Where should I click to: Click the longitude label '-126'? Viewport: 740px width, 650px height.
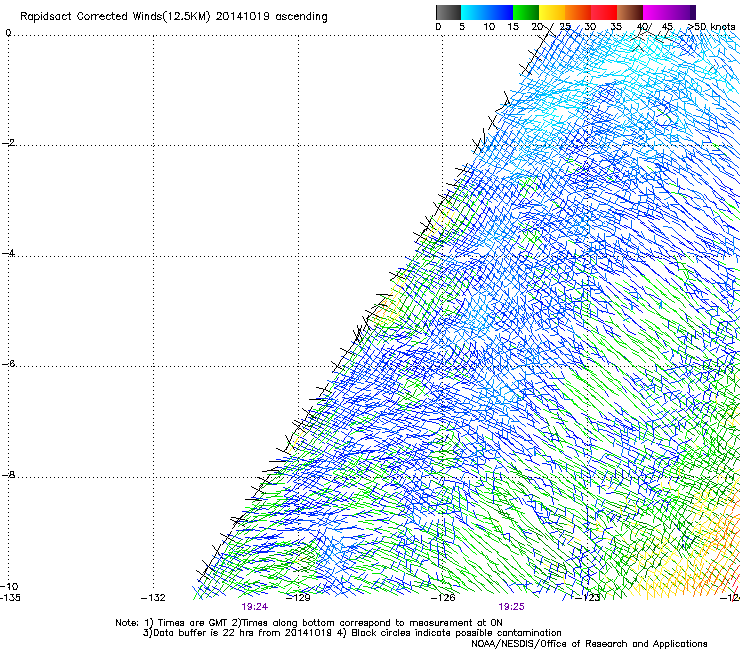(443, 598)
